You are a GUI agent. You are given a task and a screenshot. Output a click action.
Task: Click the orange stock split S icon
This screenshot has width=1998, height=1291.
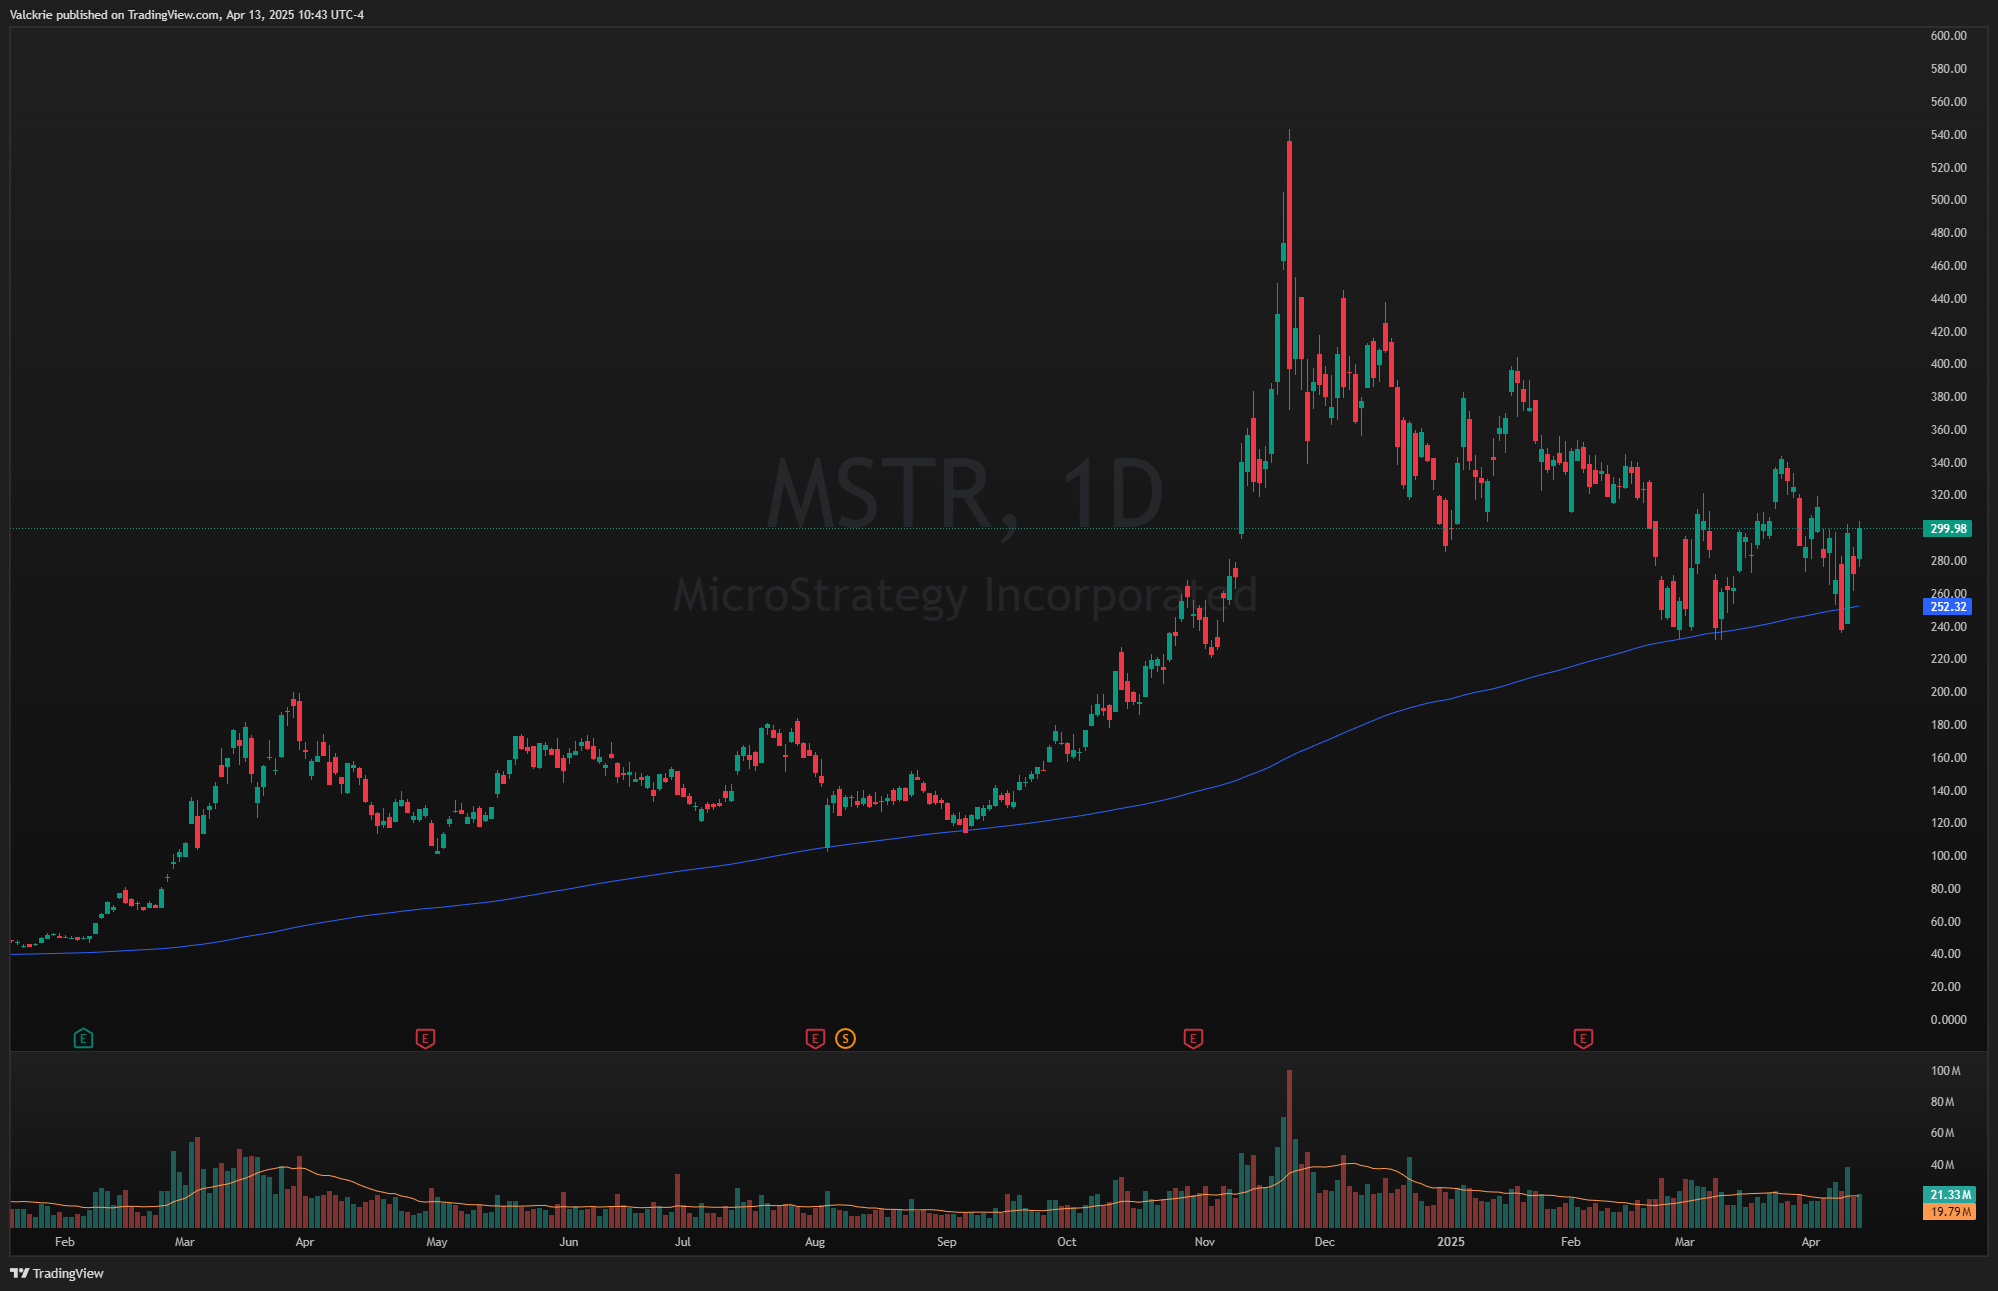(846, 1038)
